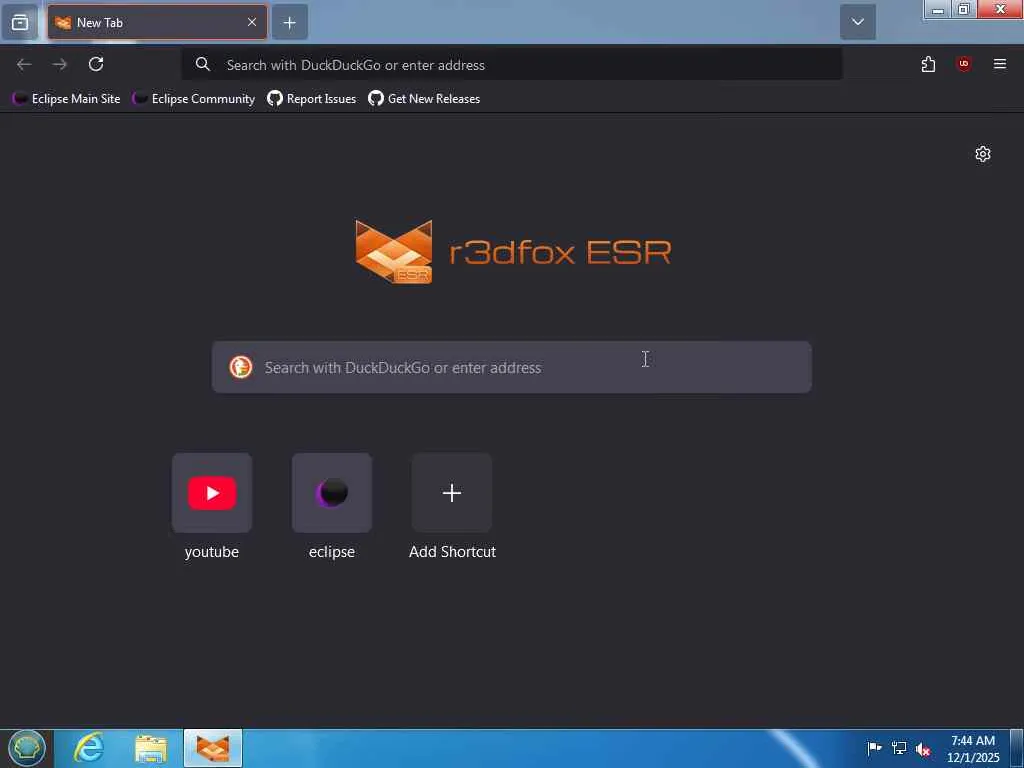Open the uBlock Origin extension icon
Screen dimensions: 1024x768
point(963,64)
